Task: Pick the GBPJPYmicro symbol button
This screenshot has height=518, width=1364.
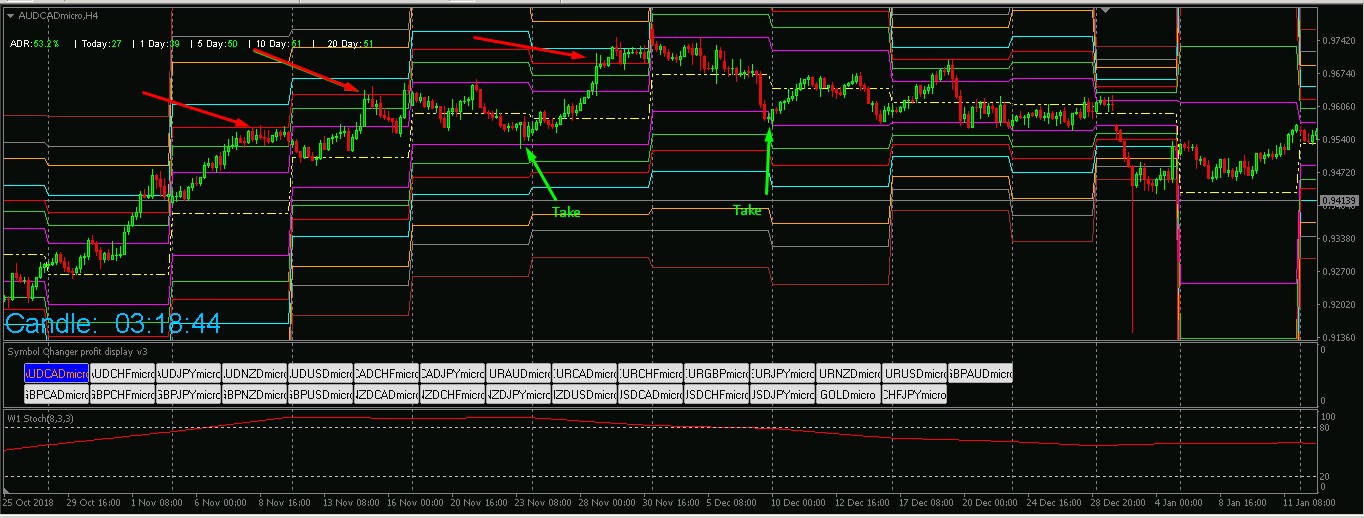Action: (189, 395)
